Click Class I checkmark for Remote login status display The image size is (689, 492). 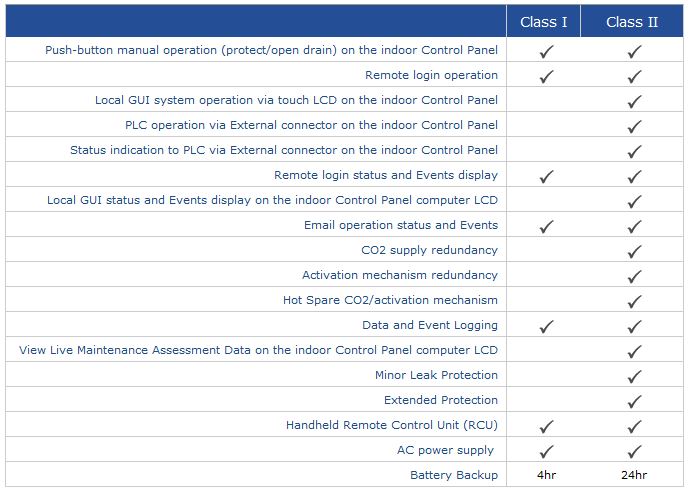(x=546, y=176)
